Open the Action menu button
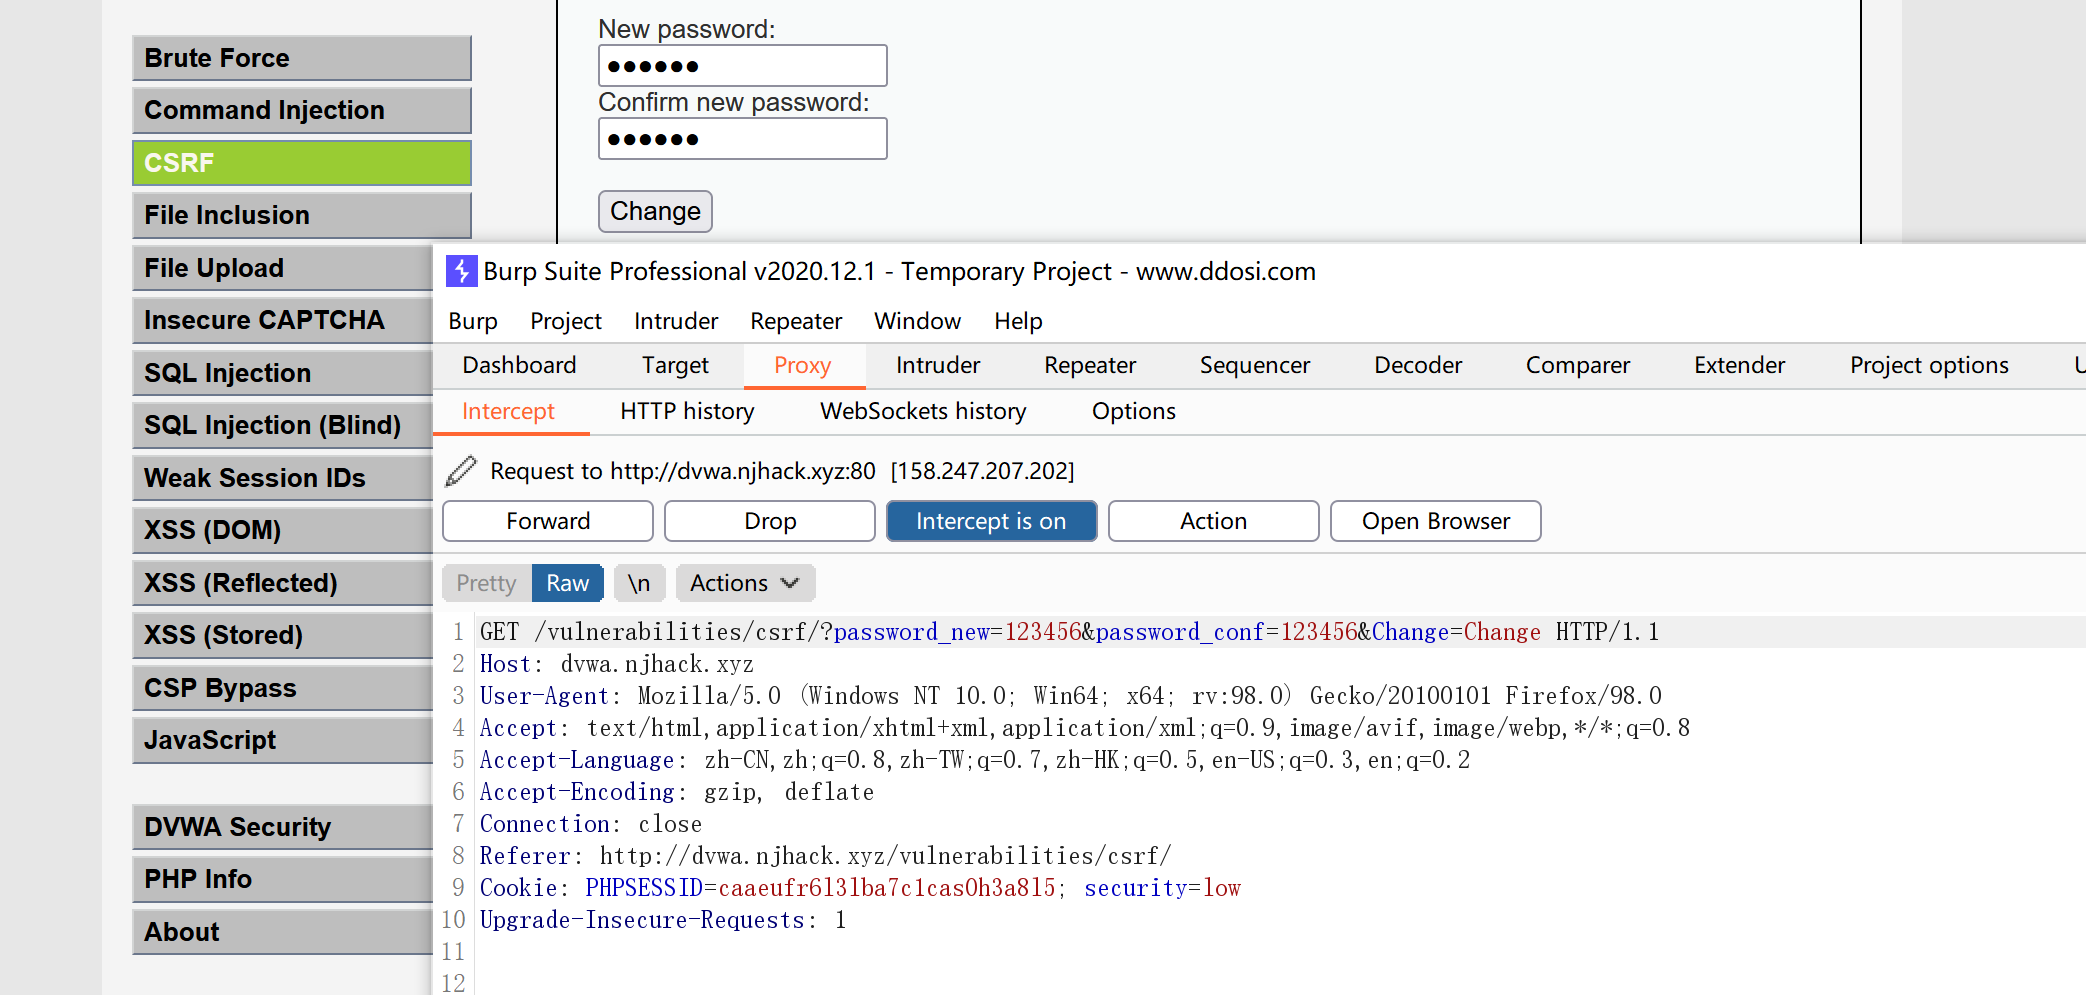The height and width of the screenshot is (995, 2086). pyautogui.click(x=1213, y=521)
